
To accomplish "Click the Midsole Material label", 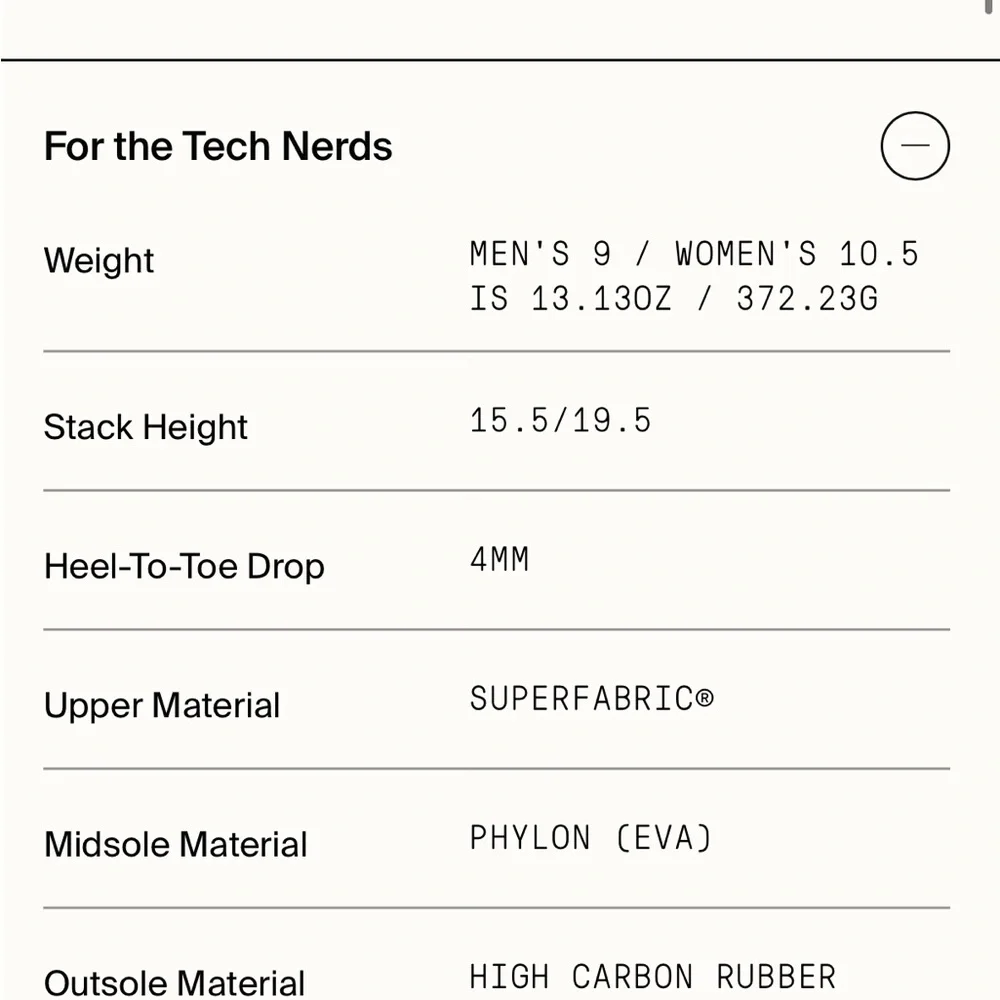I will [176, 844].
